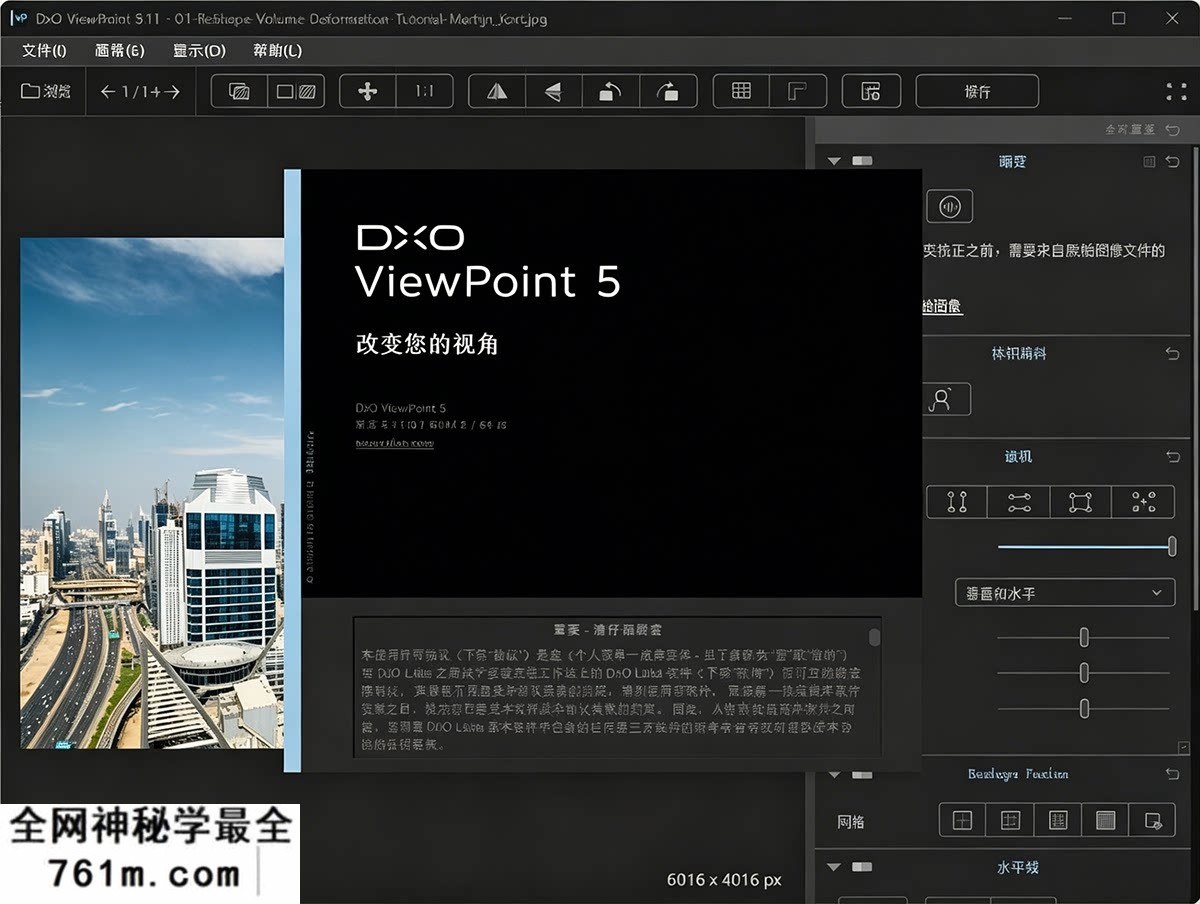
Task: Click the grid edit icon with pencil
Action: pos(1153,821)
